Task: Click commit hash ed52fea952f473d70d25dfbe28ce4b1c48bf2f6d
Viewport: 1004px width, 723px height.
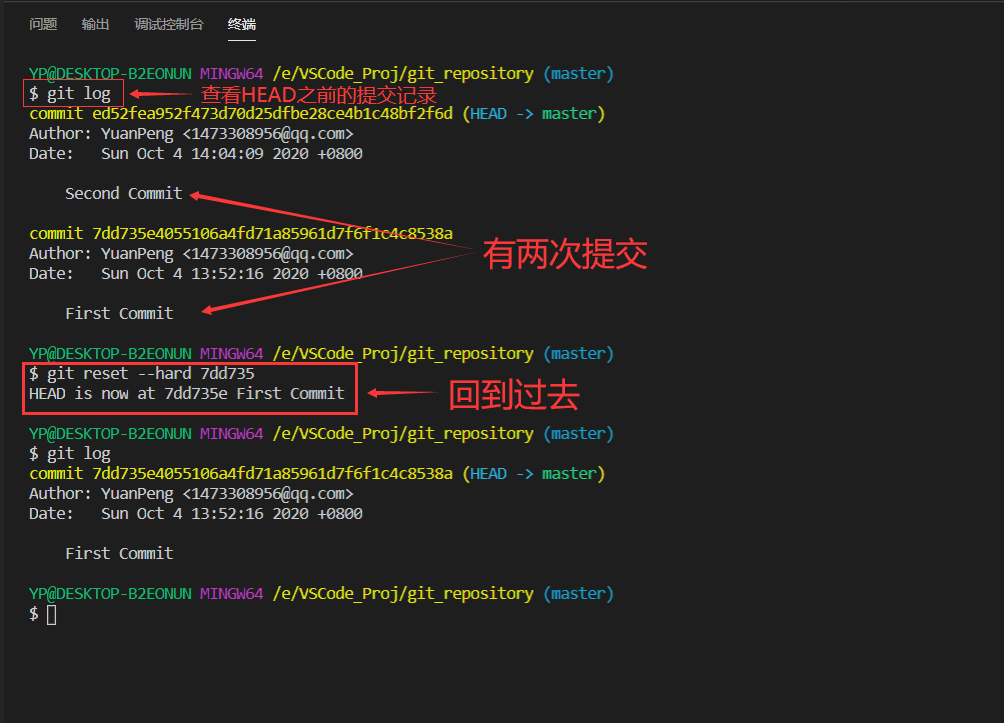Action: pos(272,114)
